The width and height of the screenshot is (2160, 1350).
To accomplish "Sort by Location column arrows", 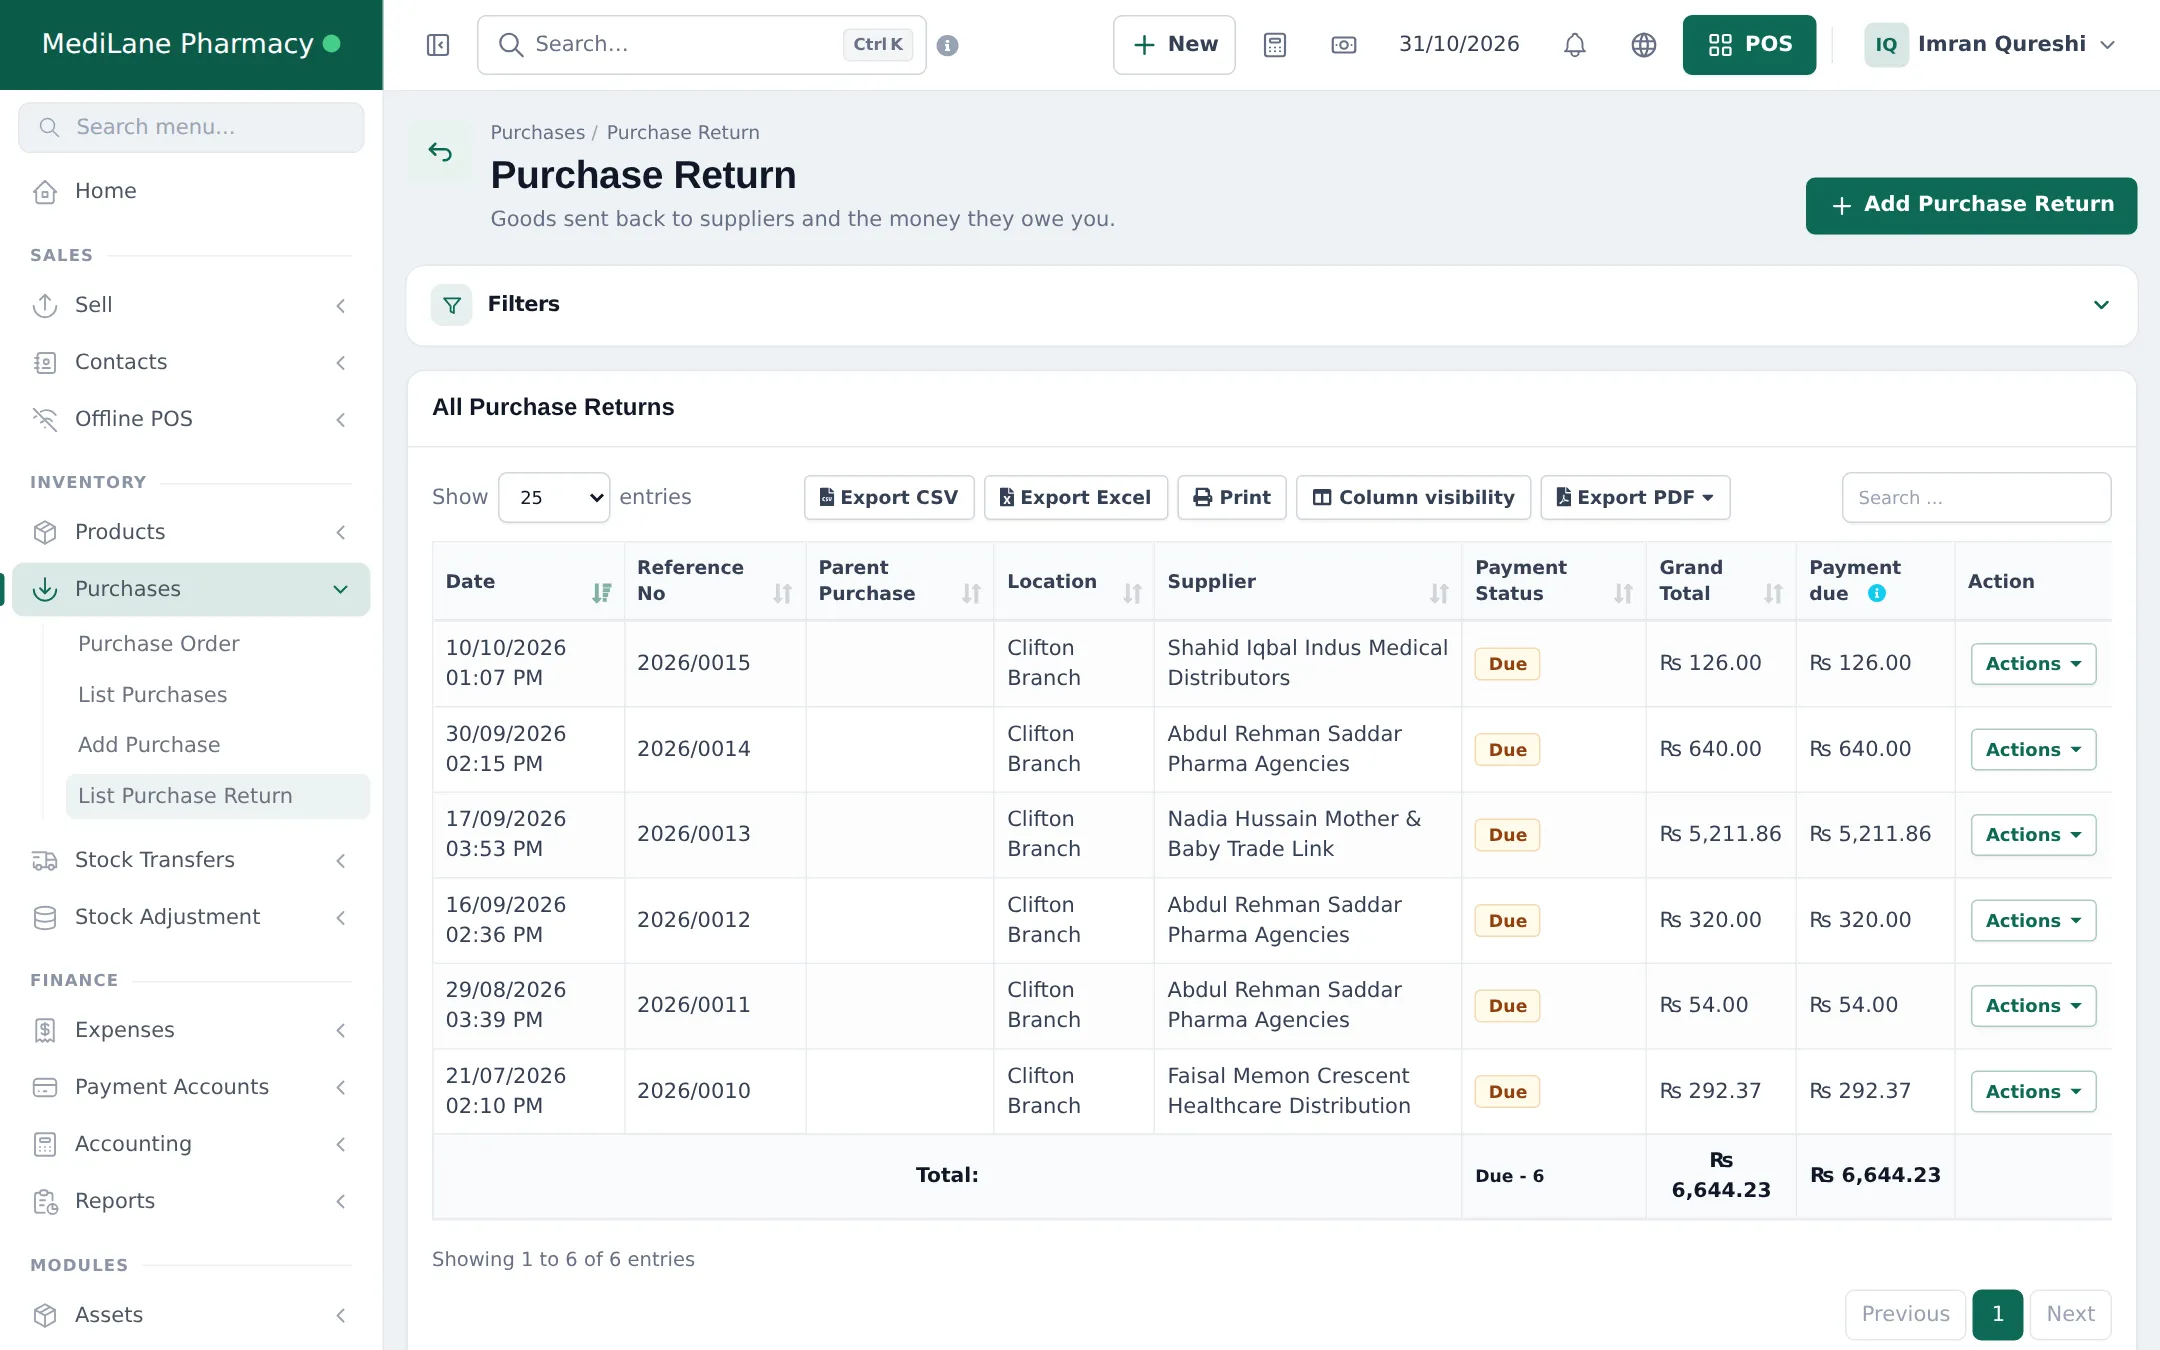I will click(1132, 593).
